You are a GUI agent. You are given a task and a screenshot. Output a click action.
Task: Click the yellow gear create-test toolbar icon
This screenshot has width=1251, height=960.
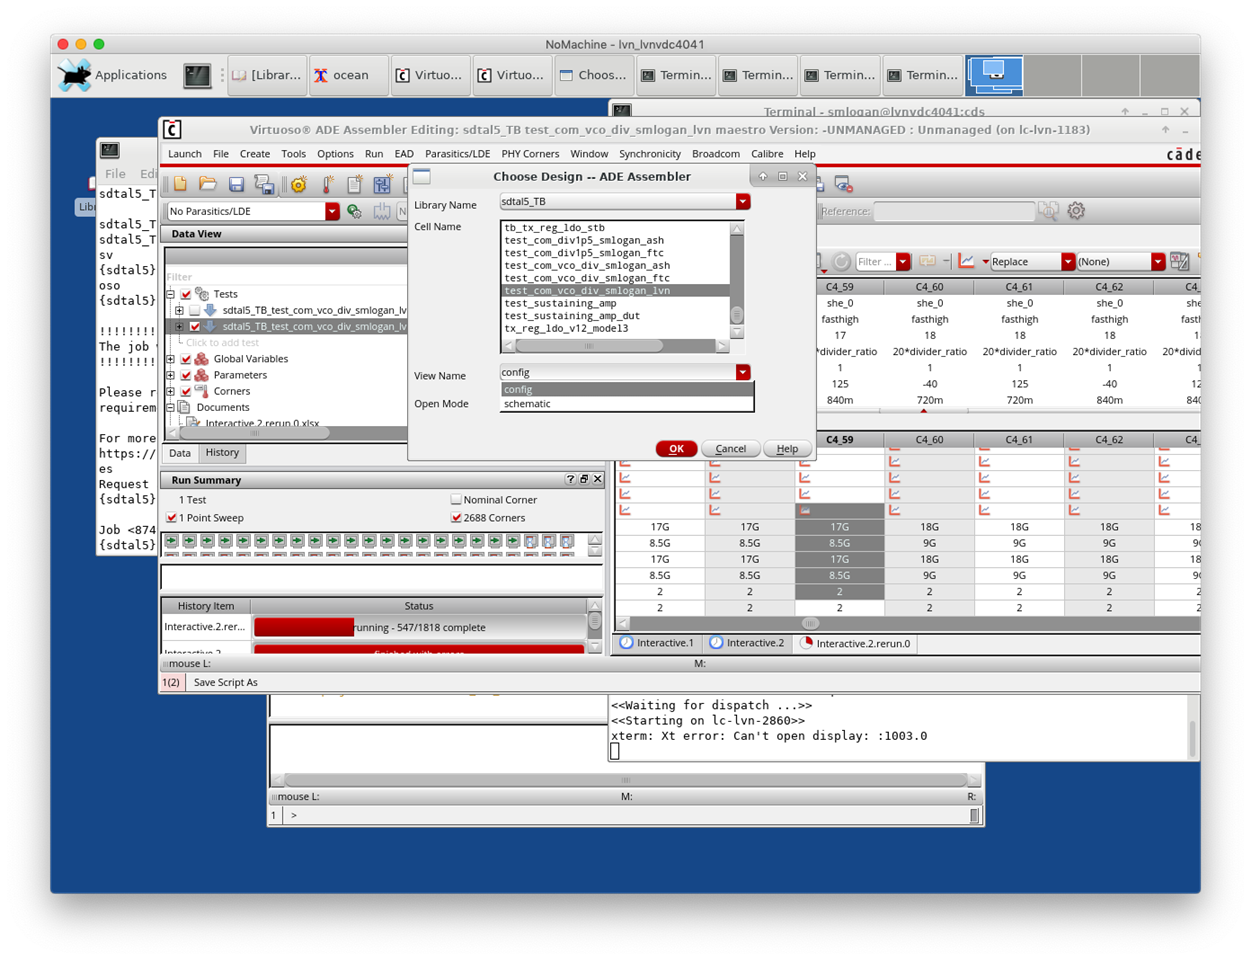pos(298,185)
